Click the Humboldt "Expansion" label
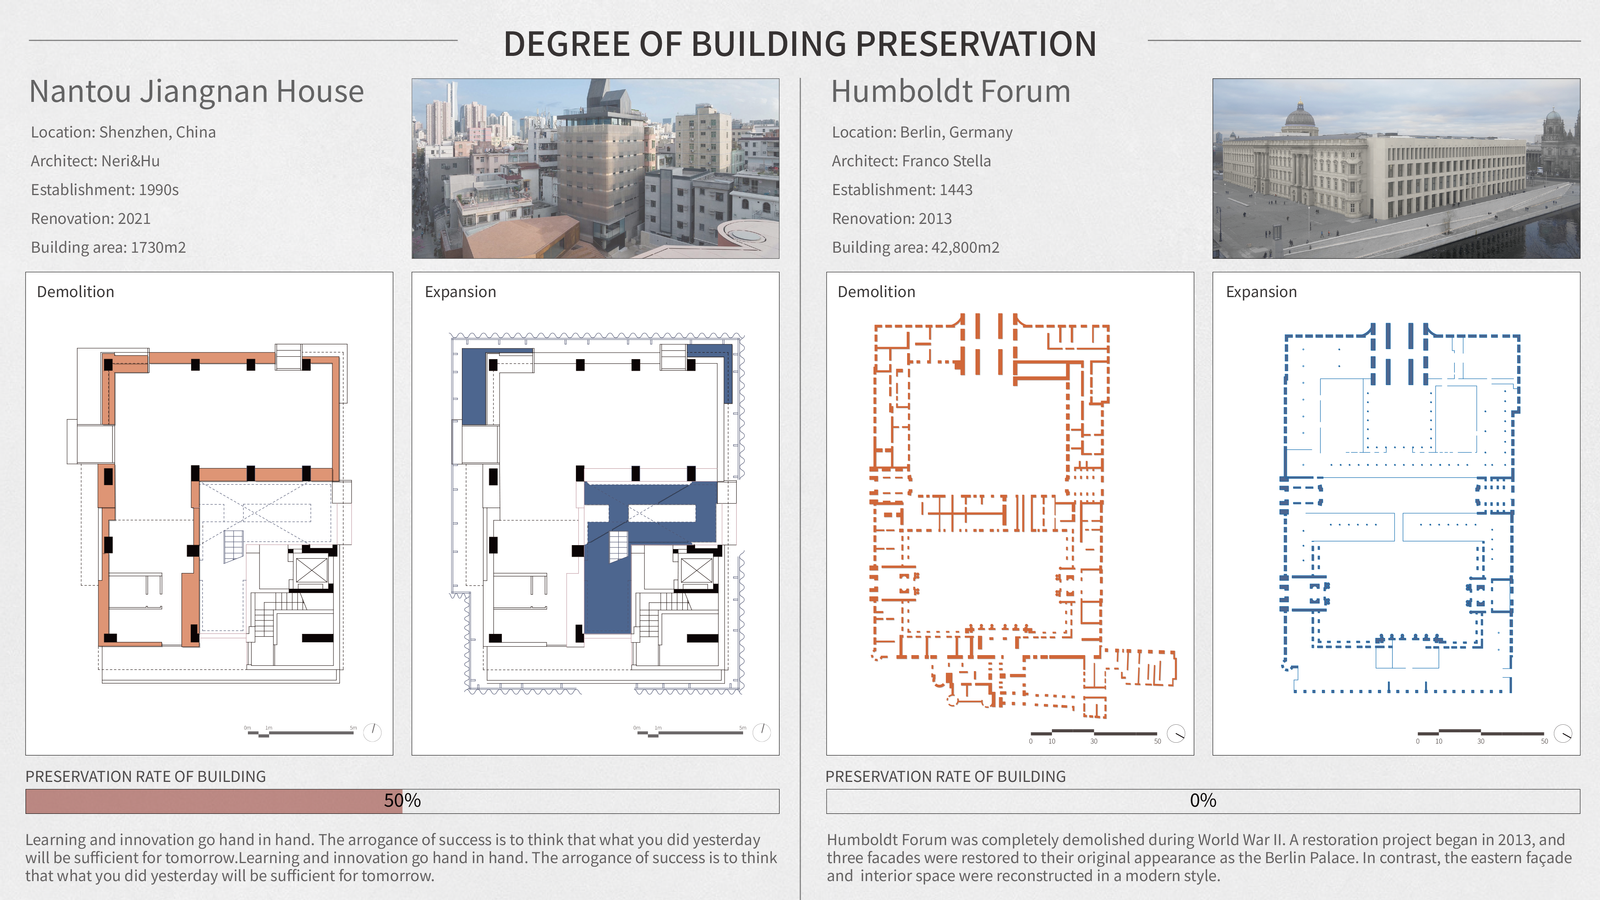 (1261, 292)
